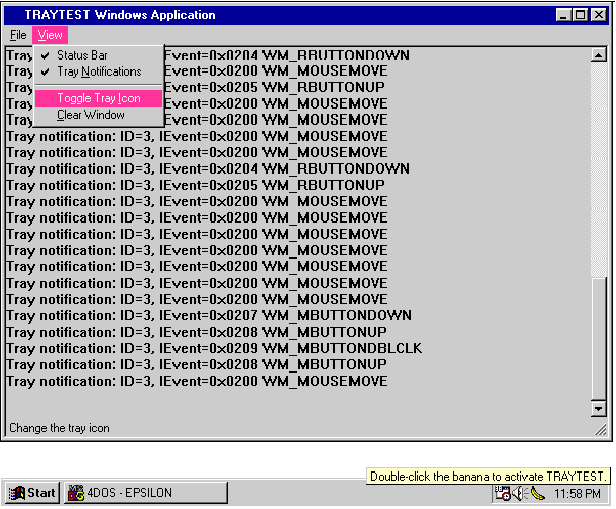Click the speaker volume tray icon
This screenshot has height=509, width=616.
coord(520,493)
